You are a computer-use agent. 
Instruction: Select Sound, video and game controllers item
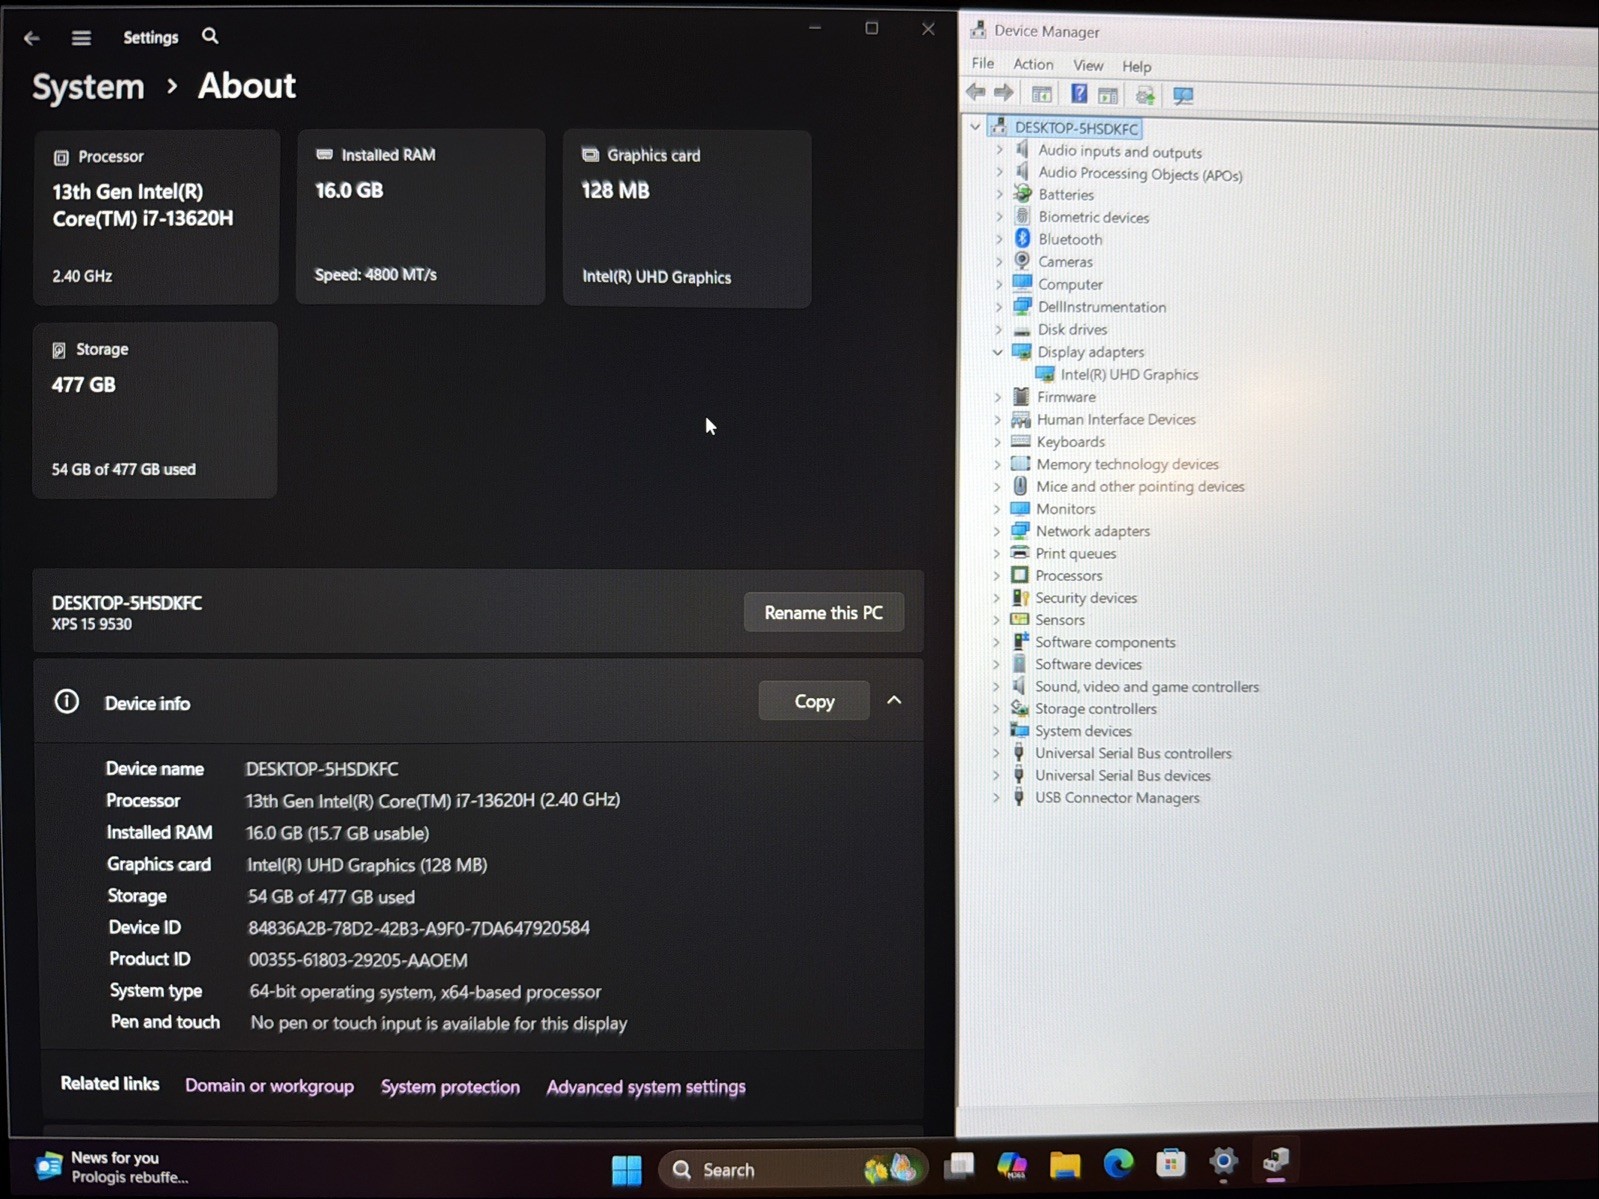tap(1146, 686)
